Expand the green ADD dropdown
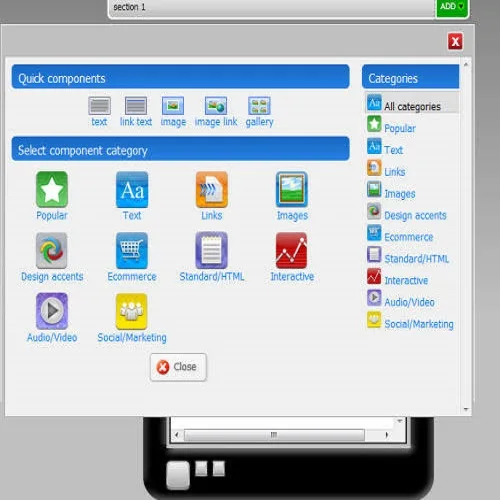Image resolution: width=500 pixels, height=500 pixels. pos(452,7)
